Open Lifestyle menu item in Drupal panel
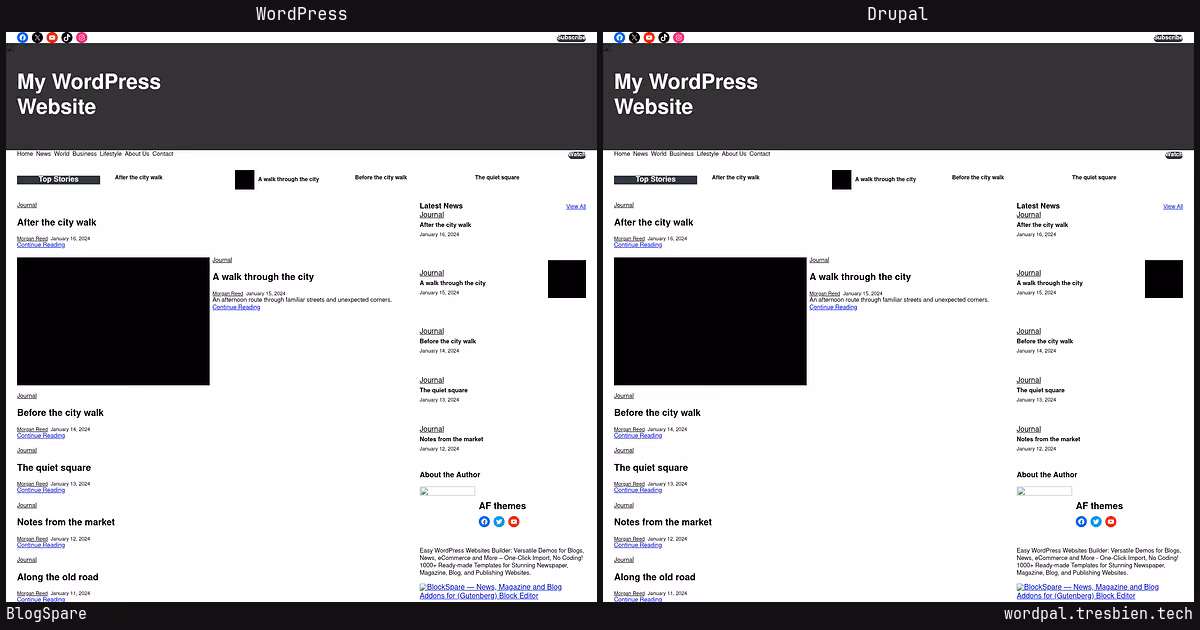The image size is (1200, 630). click(x=708, y=154)
